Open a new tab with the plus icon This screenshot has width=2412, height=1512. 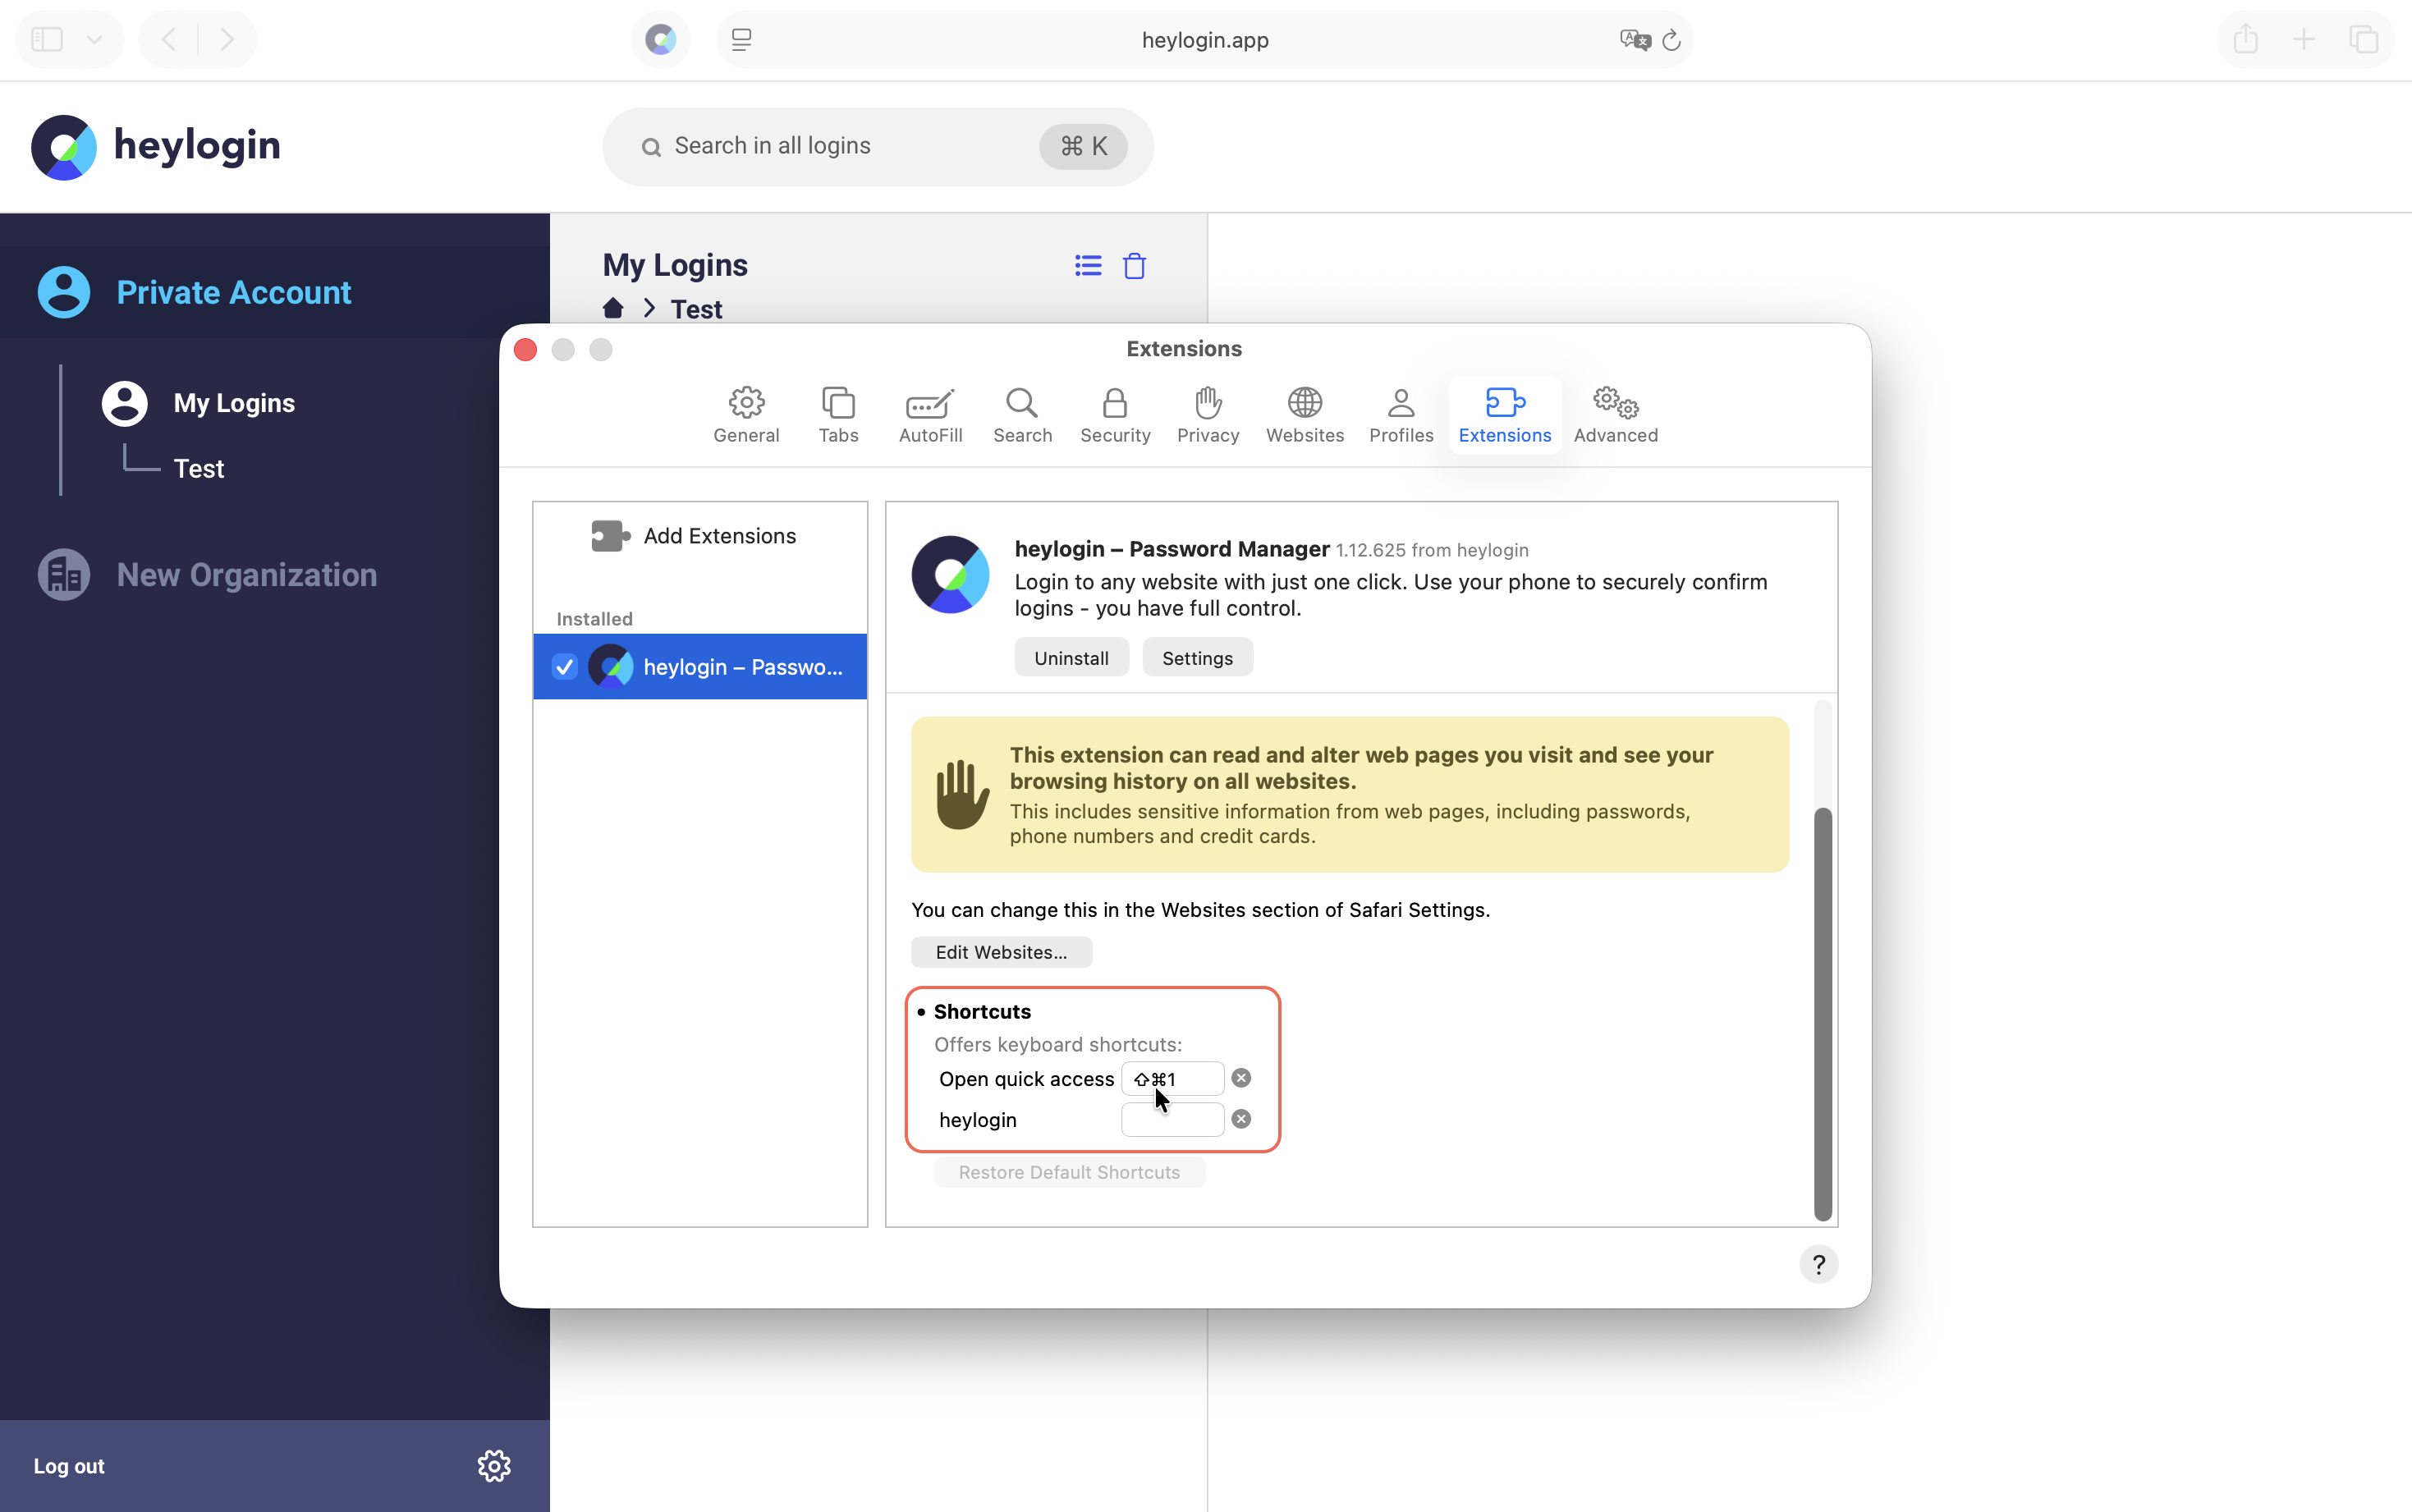tap(2304, 39)
